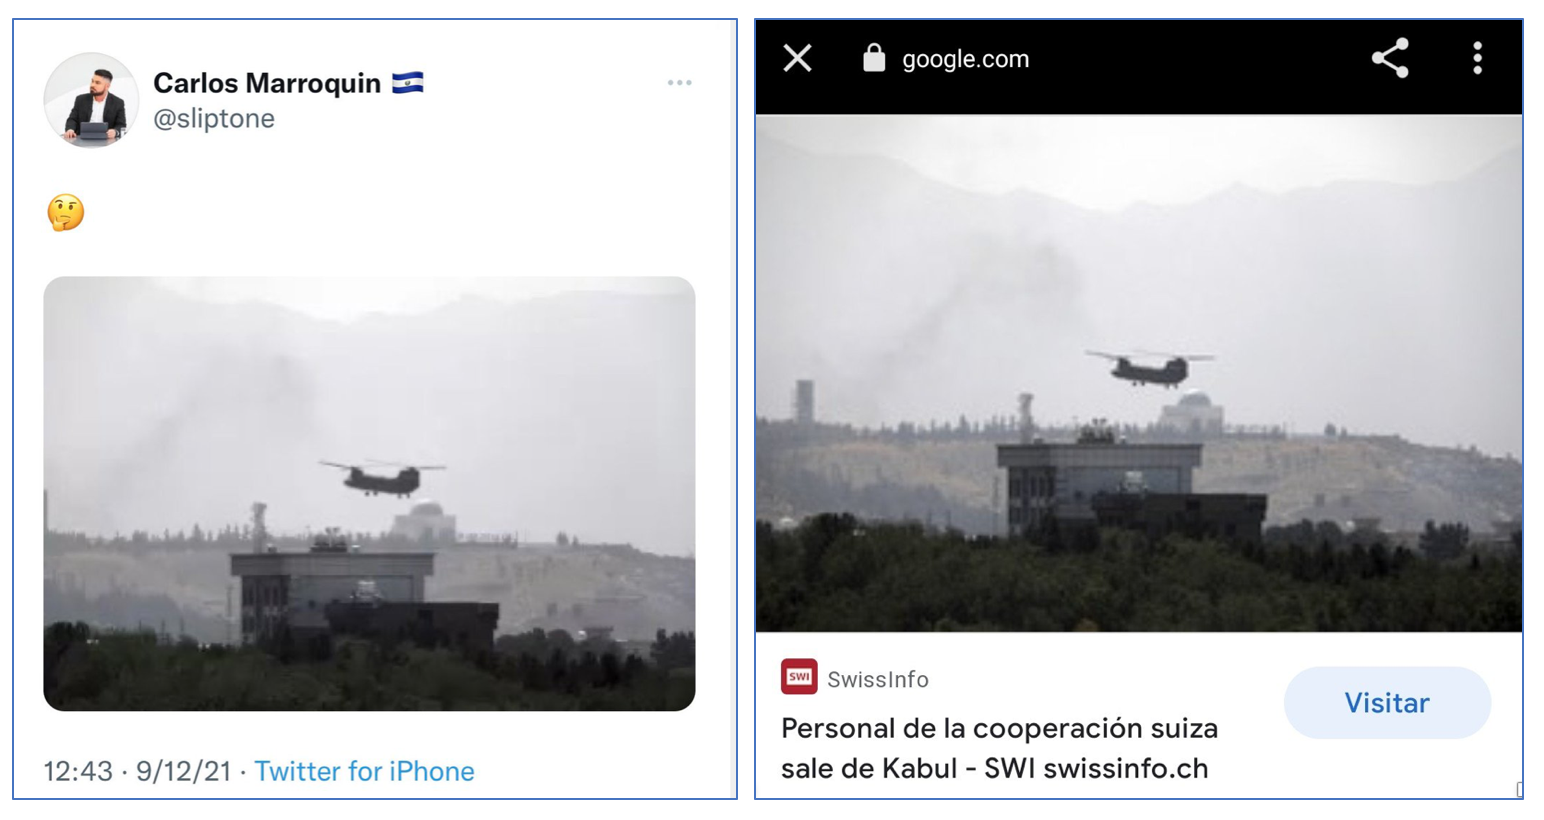1544x820 pixels.
Task: Open the vertical three-dot browser menu
Action: [1477, 58]
